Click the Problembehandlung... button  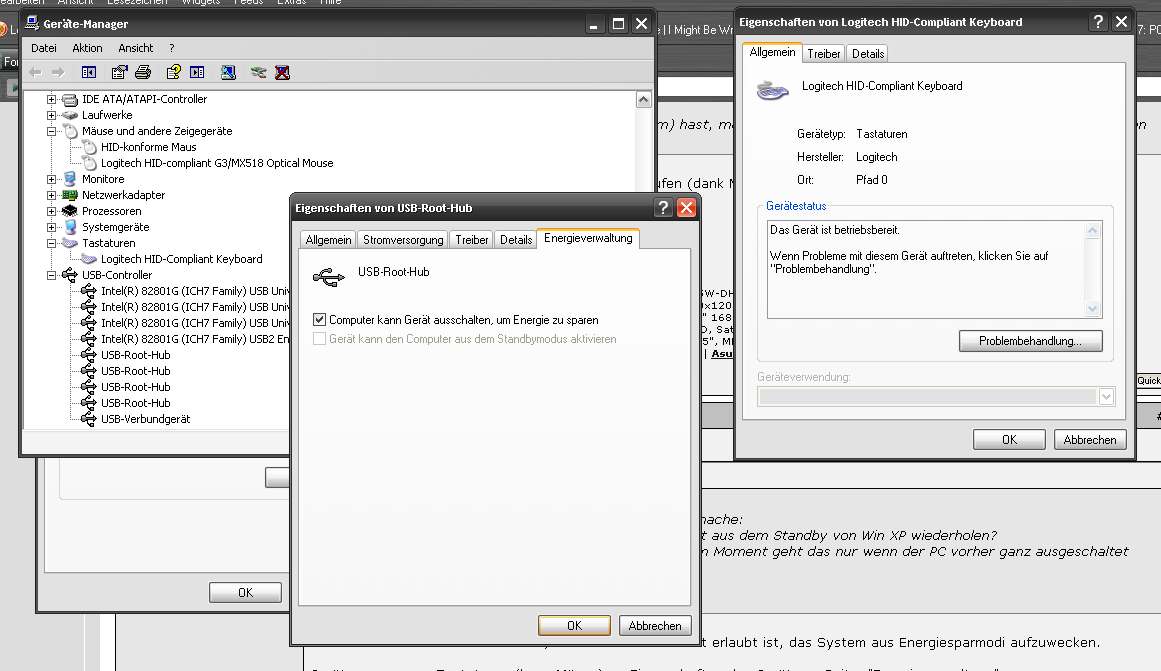[x=1030, y=341]
